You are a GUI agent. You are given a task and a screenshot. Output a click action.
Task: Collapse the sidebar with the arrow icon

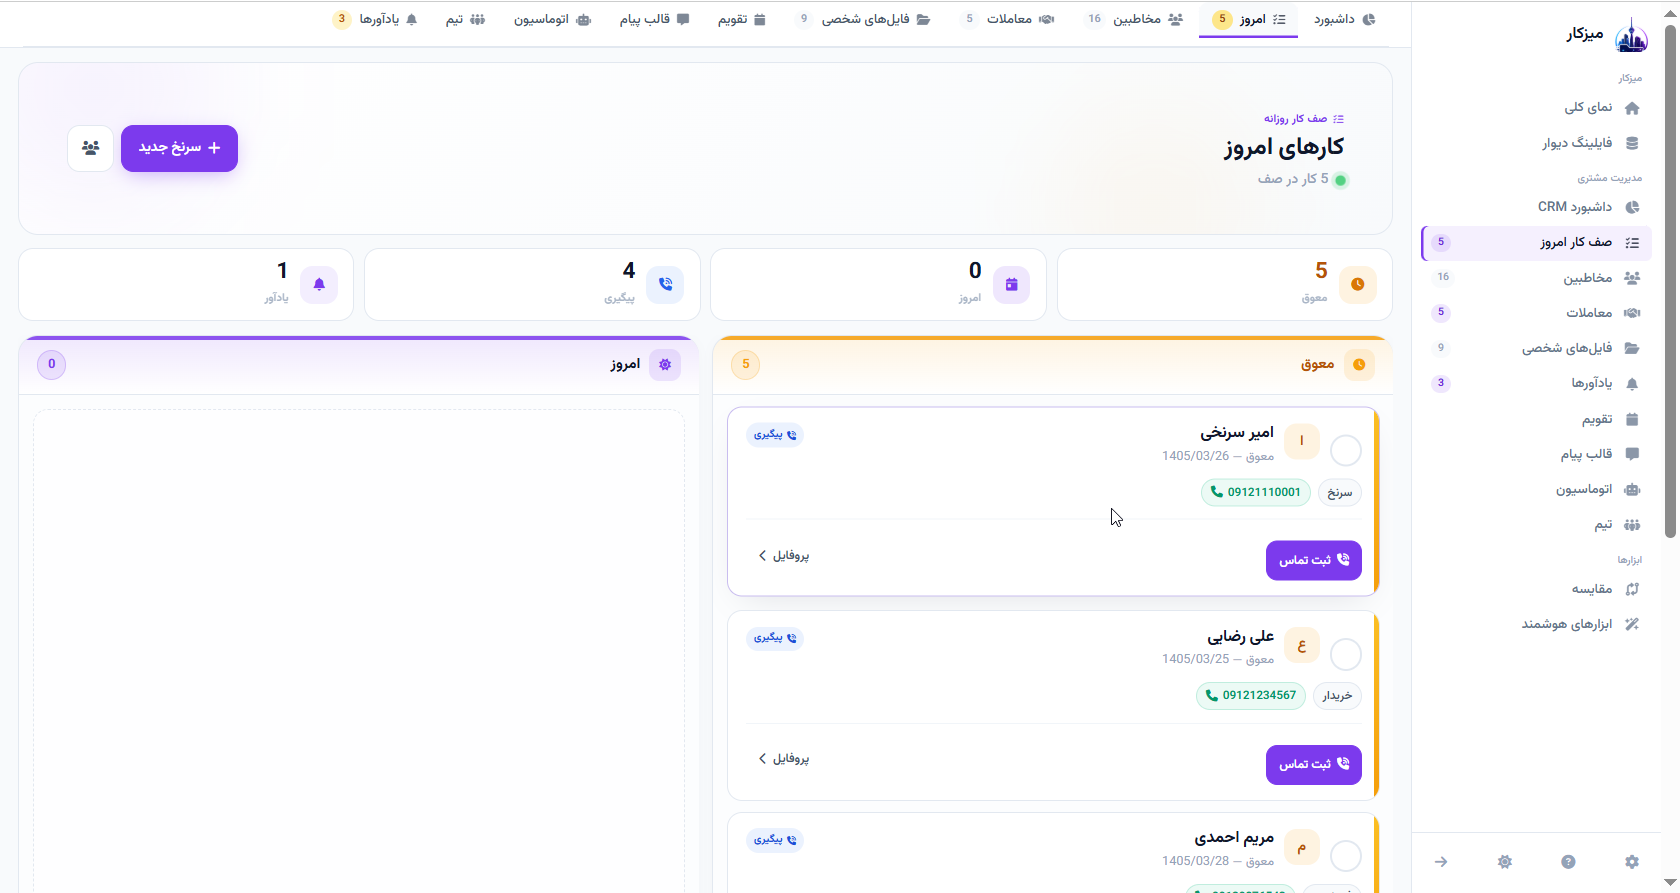(x=1441, y=862)
